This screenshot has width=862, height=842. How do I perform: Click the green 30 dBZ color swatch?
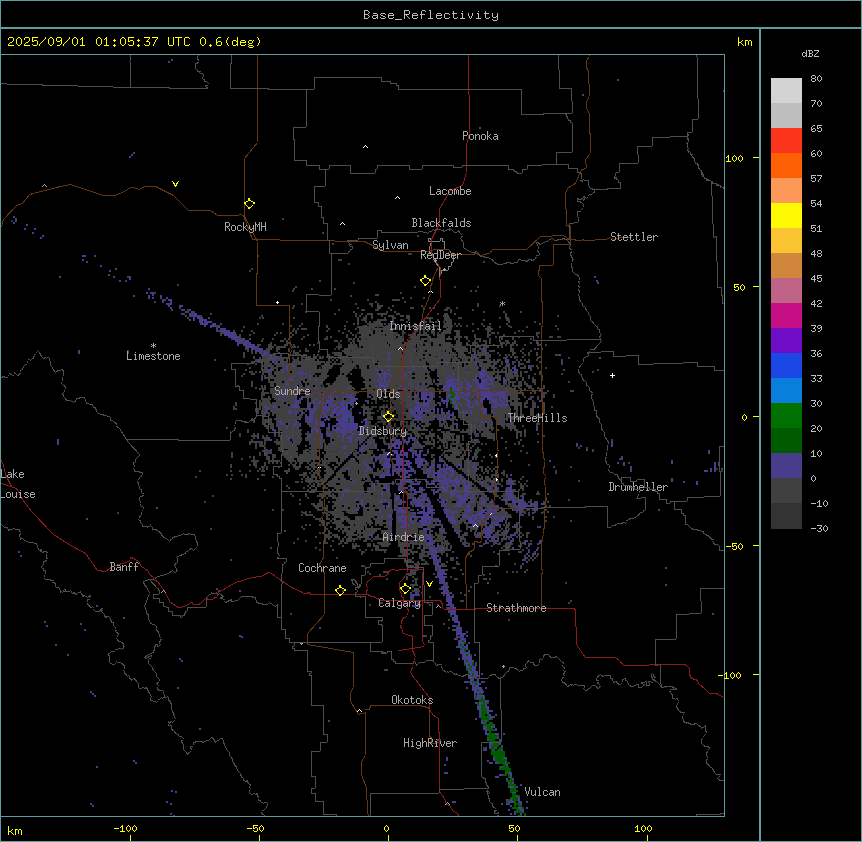[x=786, y=416]
